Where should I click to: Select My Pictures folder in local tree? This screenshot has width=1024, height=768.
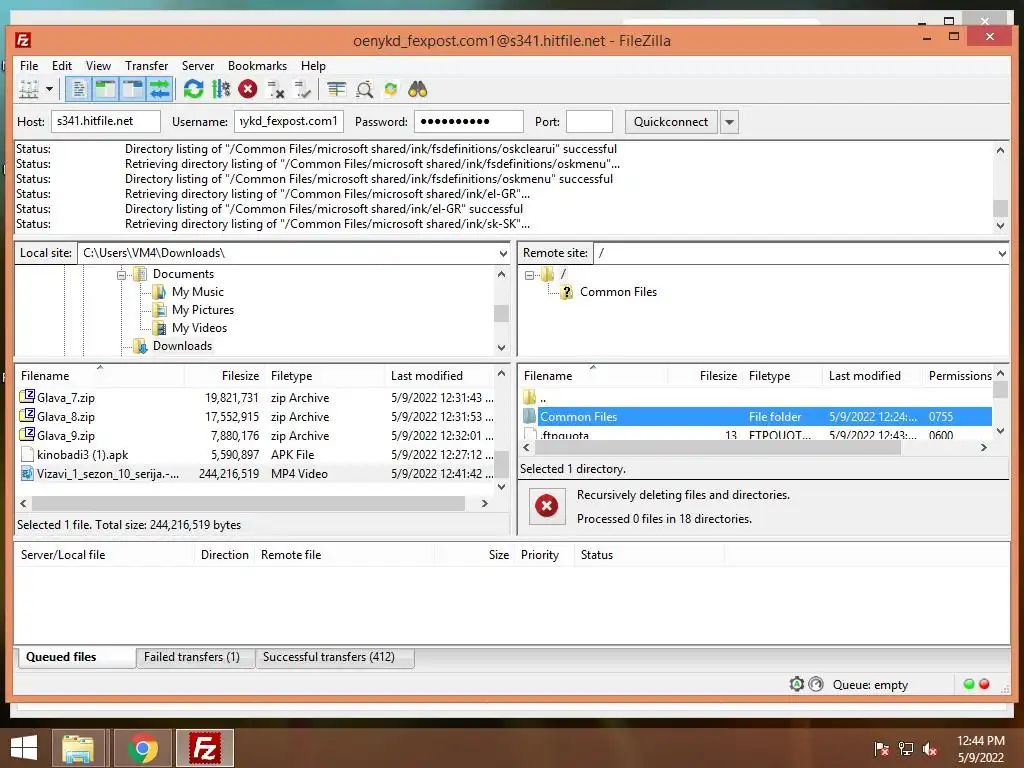coord(203,310)
